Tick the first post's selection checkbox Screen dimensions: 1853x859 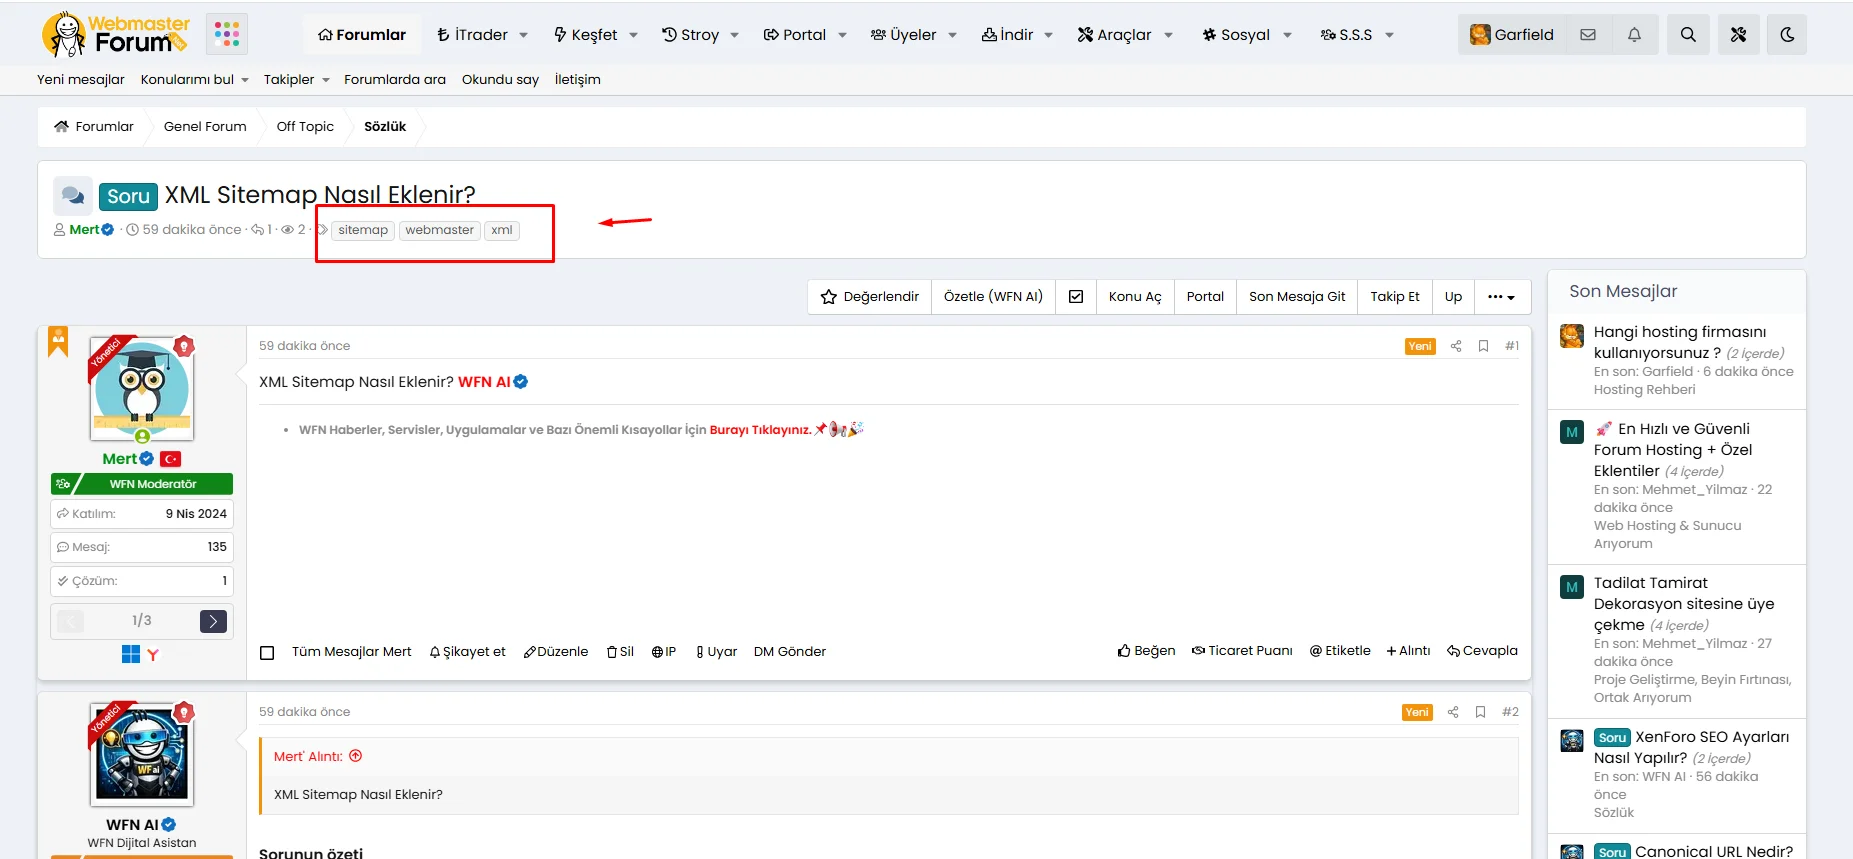click(x=267, y=653)
